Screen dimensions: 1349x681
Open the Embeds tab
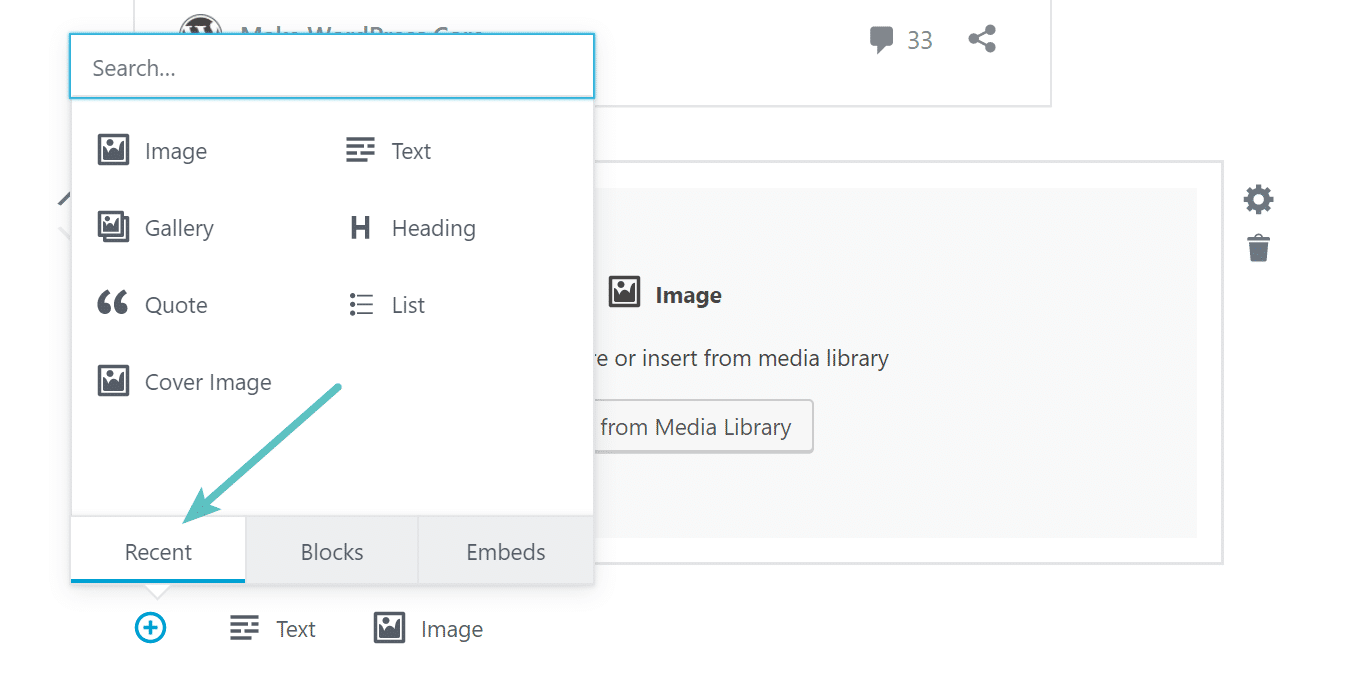[x=506, y=552]
